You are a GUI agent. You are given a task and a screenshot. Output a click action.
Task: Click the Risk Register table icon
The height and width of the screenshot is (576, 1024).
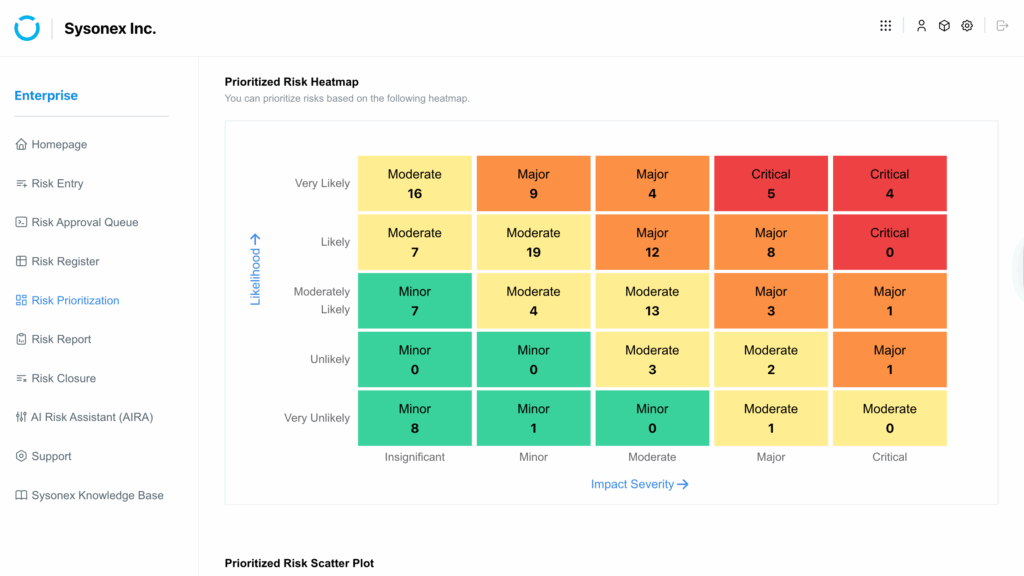22,261
